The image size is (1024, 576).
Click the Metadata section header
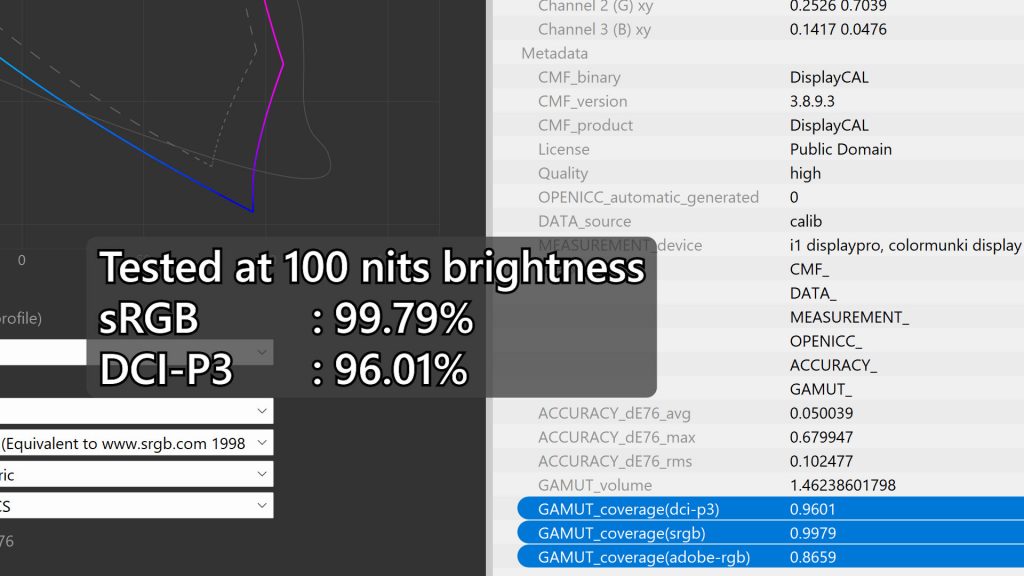pyautogui.click(x=554, y=53)
